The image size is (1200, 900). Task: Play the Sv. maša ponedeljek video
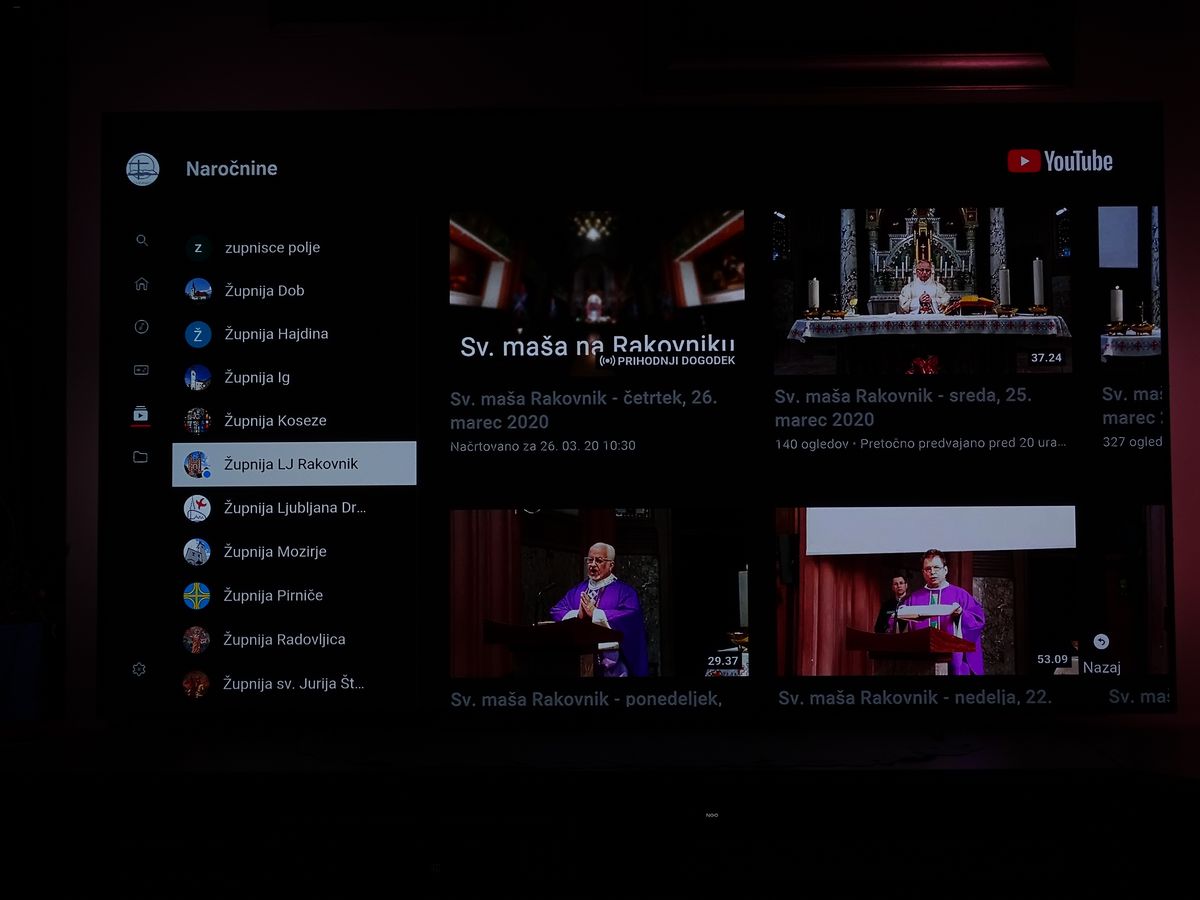click(x=598, y=592)
